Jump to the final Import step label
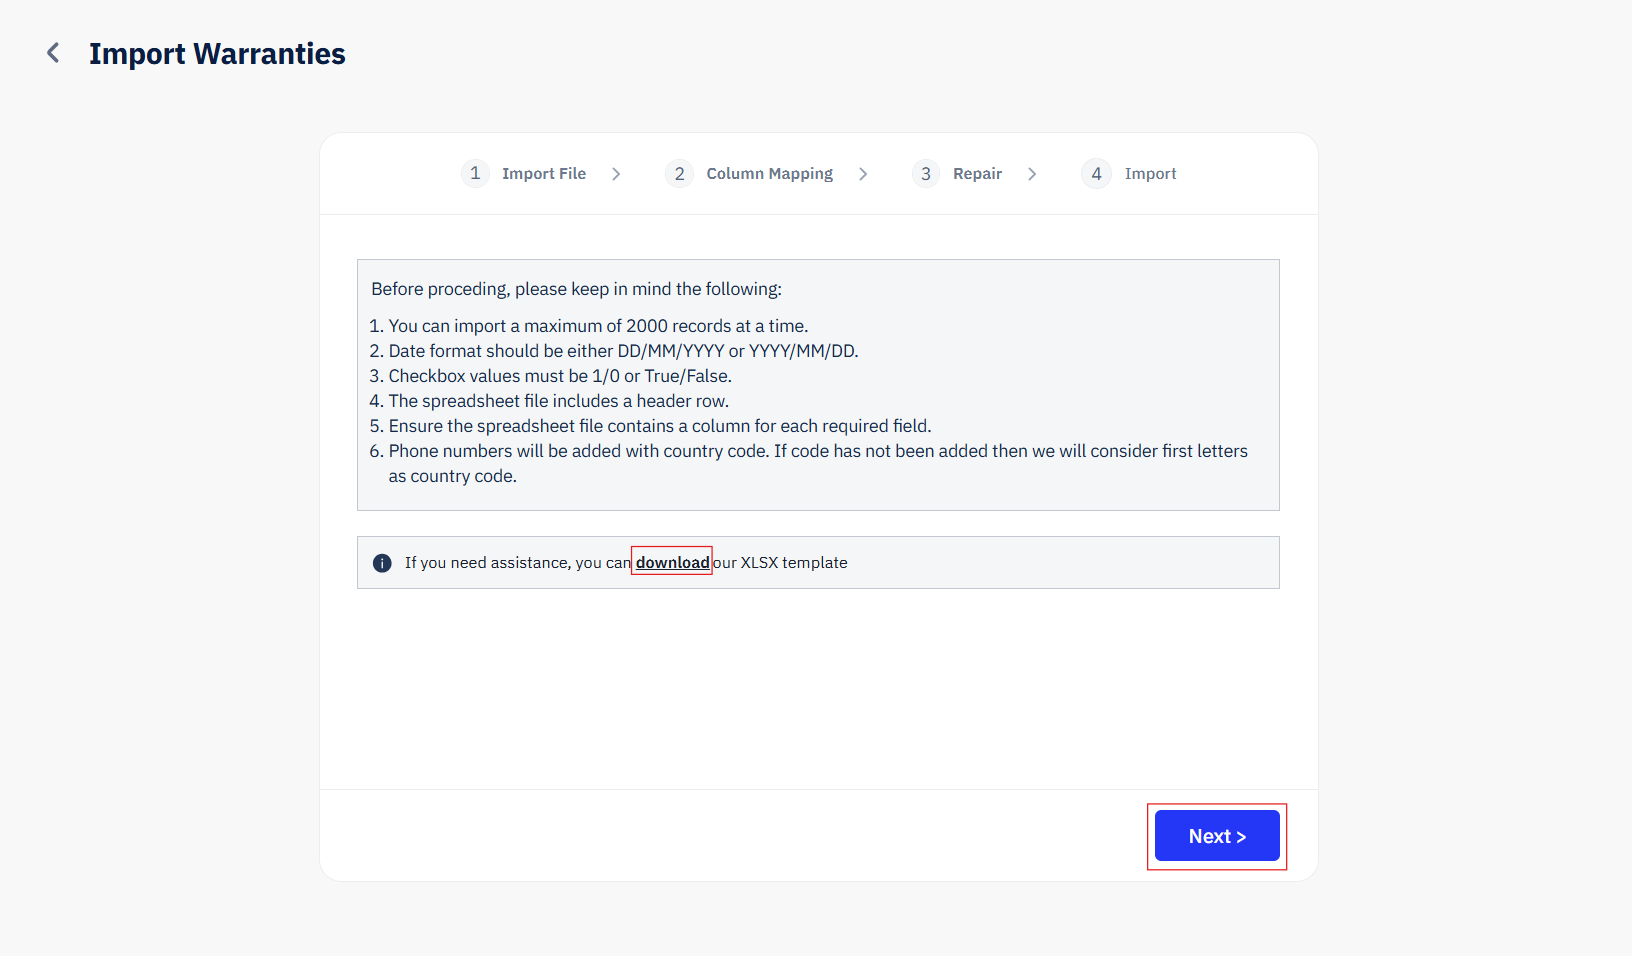Screen dimensions: 1632x956 click(x=1150, y=174)
